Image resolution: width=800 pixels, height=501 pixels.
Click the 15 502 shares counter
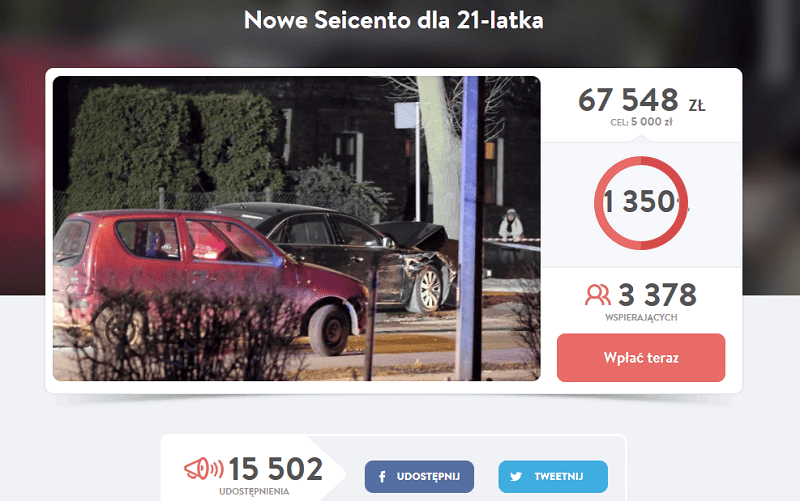pyautogui.click(x=276, y=469)
